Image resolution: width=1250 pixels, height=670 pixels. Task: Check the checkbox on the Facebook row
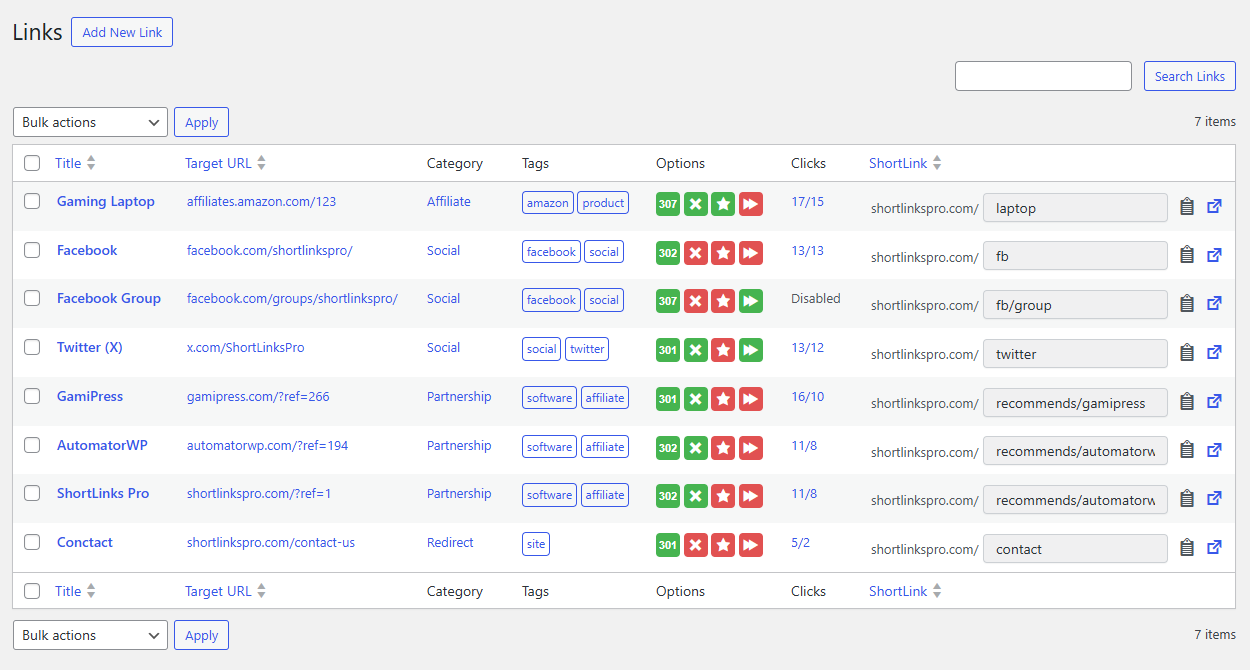point(31,250)
